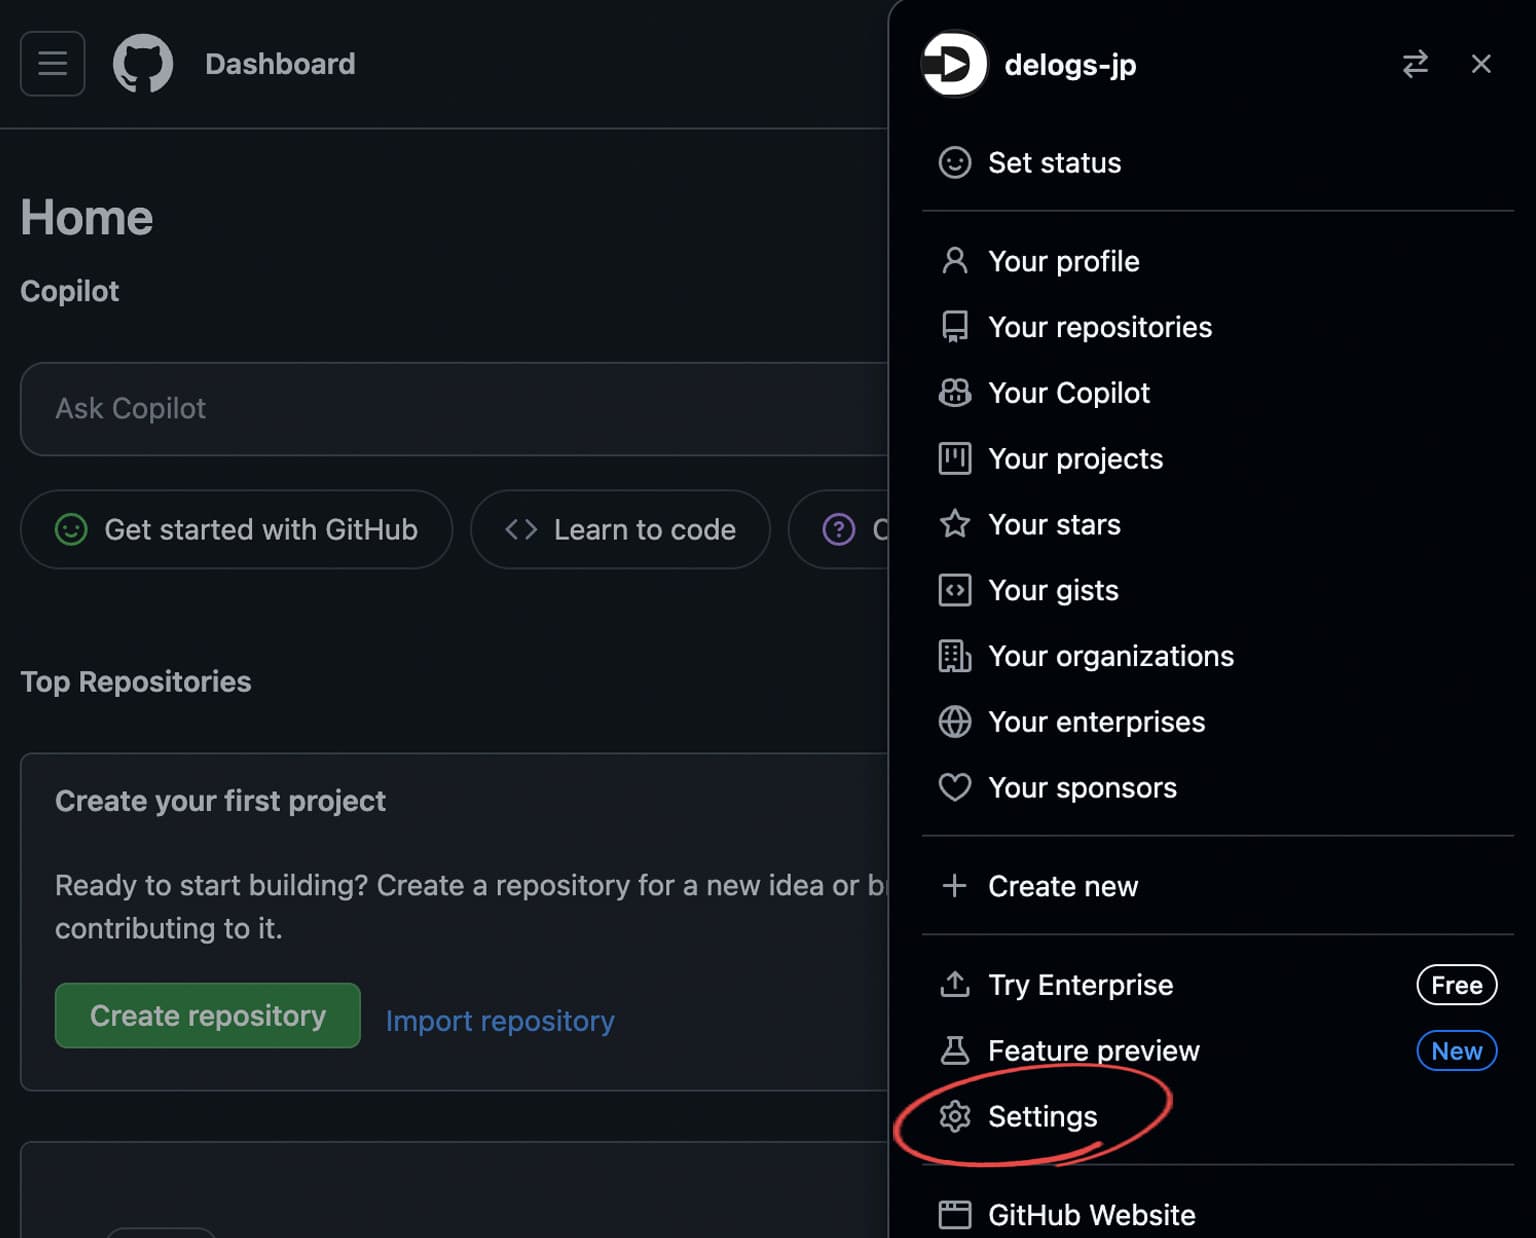Click Create your first project heading
The width and height of the screenshot is (1536, 1238).
(220, 801)
